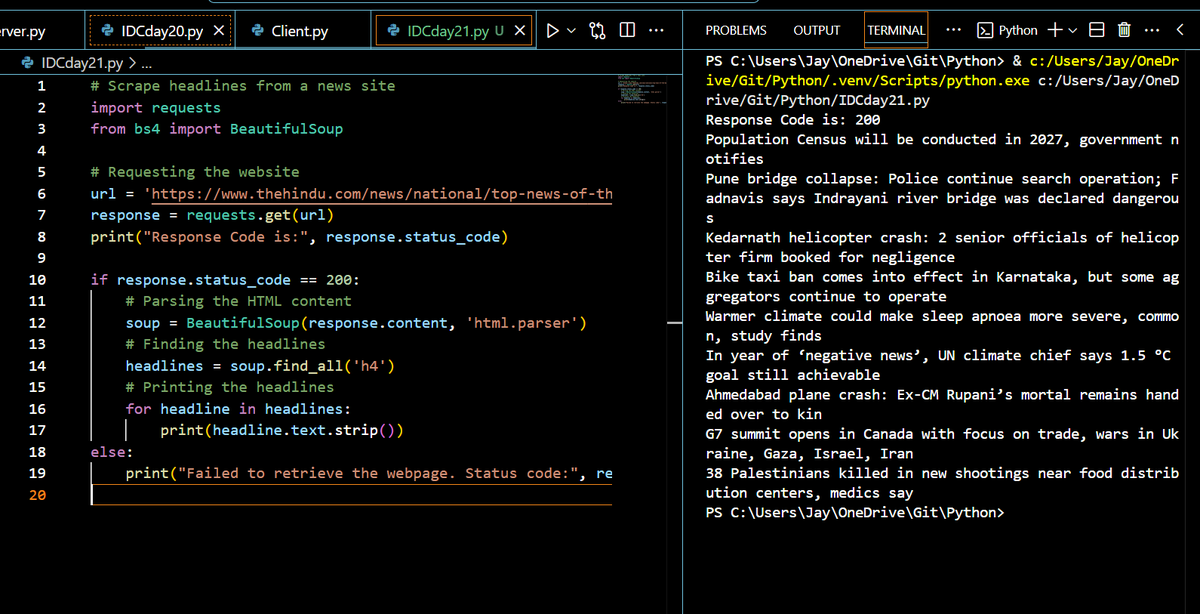Switch to the IDCday20.py editor tab

click(159, 31)
